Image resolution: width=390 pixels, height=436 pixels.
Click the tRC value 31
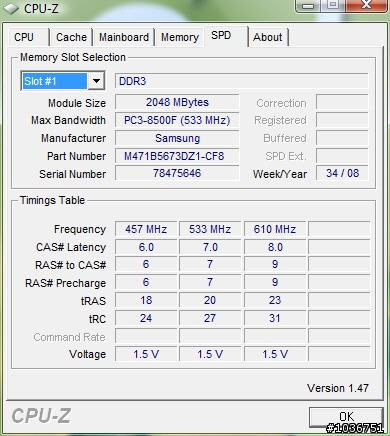pos(275,318)
